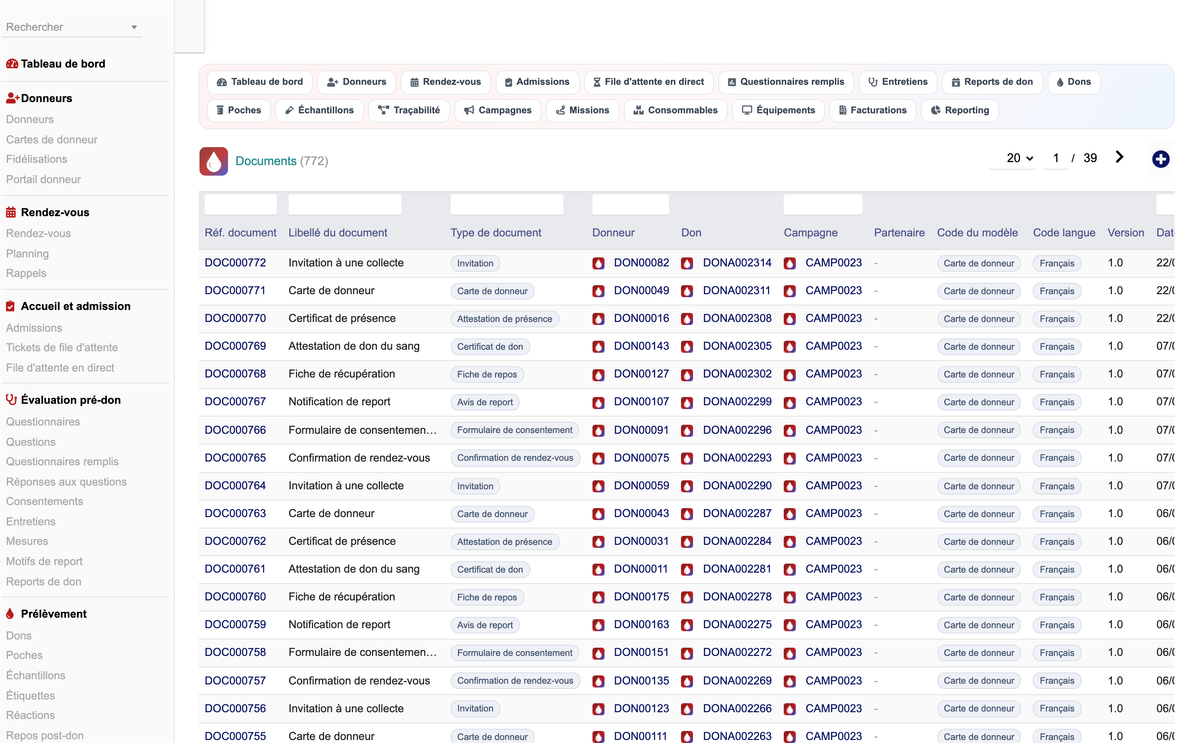The image size is (1200, 743).
Task: Open the Rechercher search dropdown
Action: (x=72, y=27)
